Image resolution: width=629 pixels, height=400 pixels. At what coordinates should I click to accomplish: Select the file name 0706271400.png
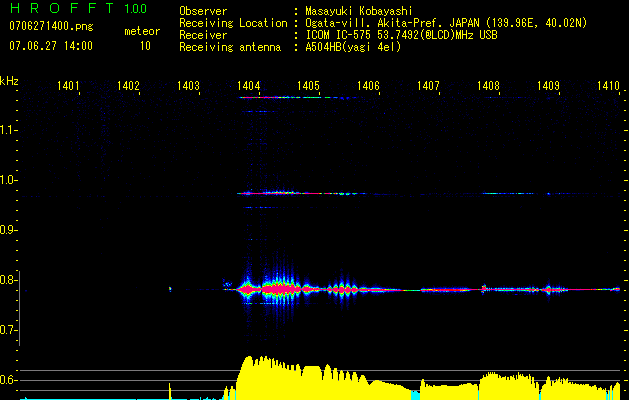[x=51, y=26]
